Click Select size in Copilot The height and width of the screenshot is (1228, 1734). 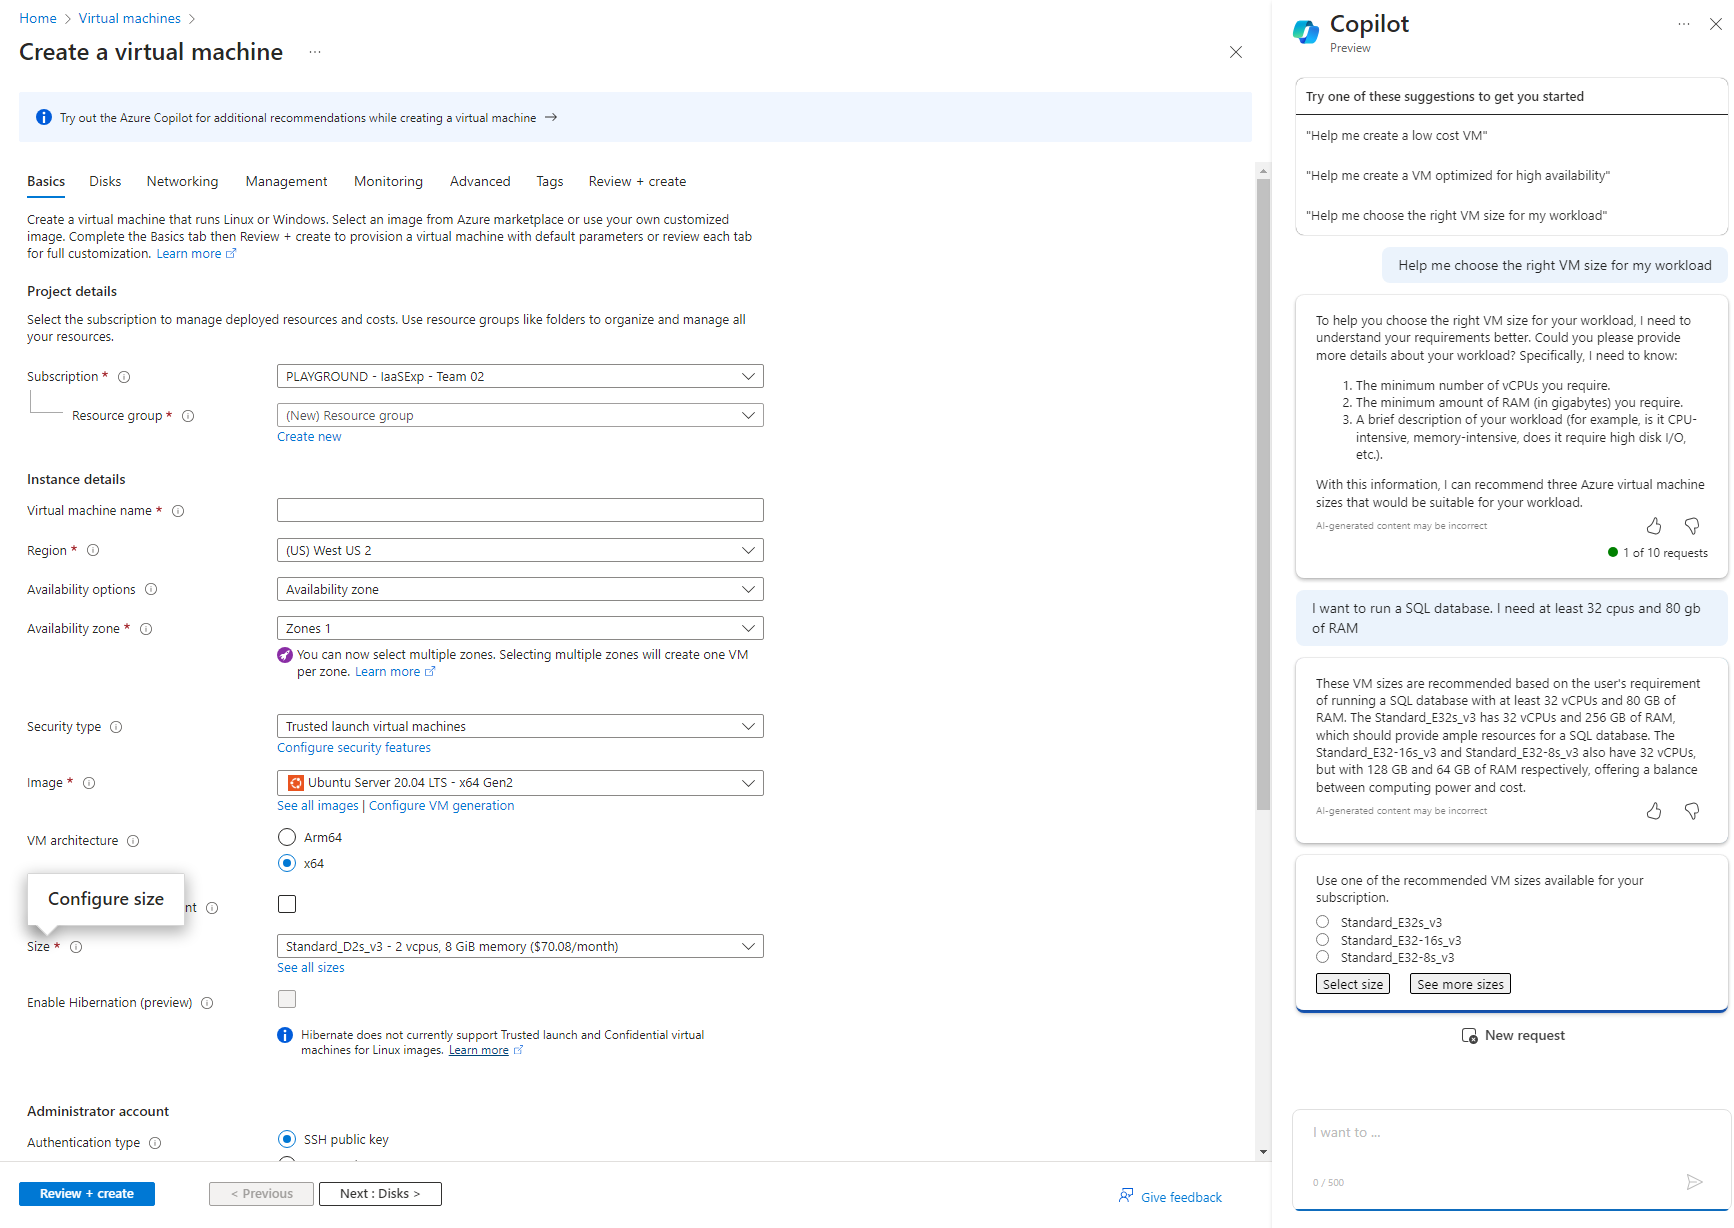(x=1353, y=984)
